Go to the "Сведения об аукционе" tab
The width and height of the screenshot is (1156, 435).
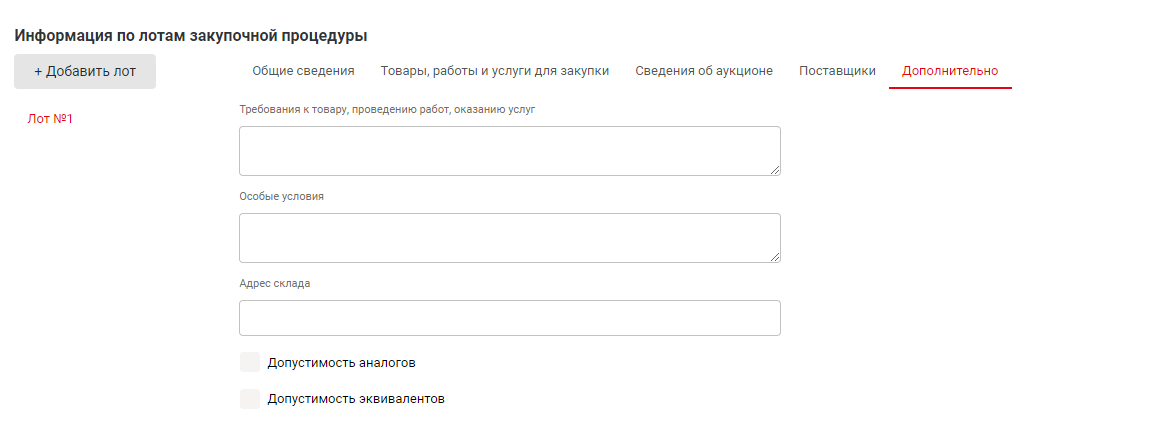(x=704, y=71)
